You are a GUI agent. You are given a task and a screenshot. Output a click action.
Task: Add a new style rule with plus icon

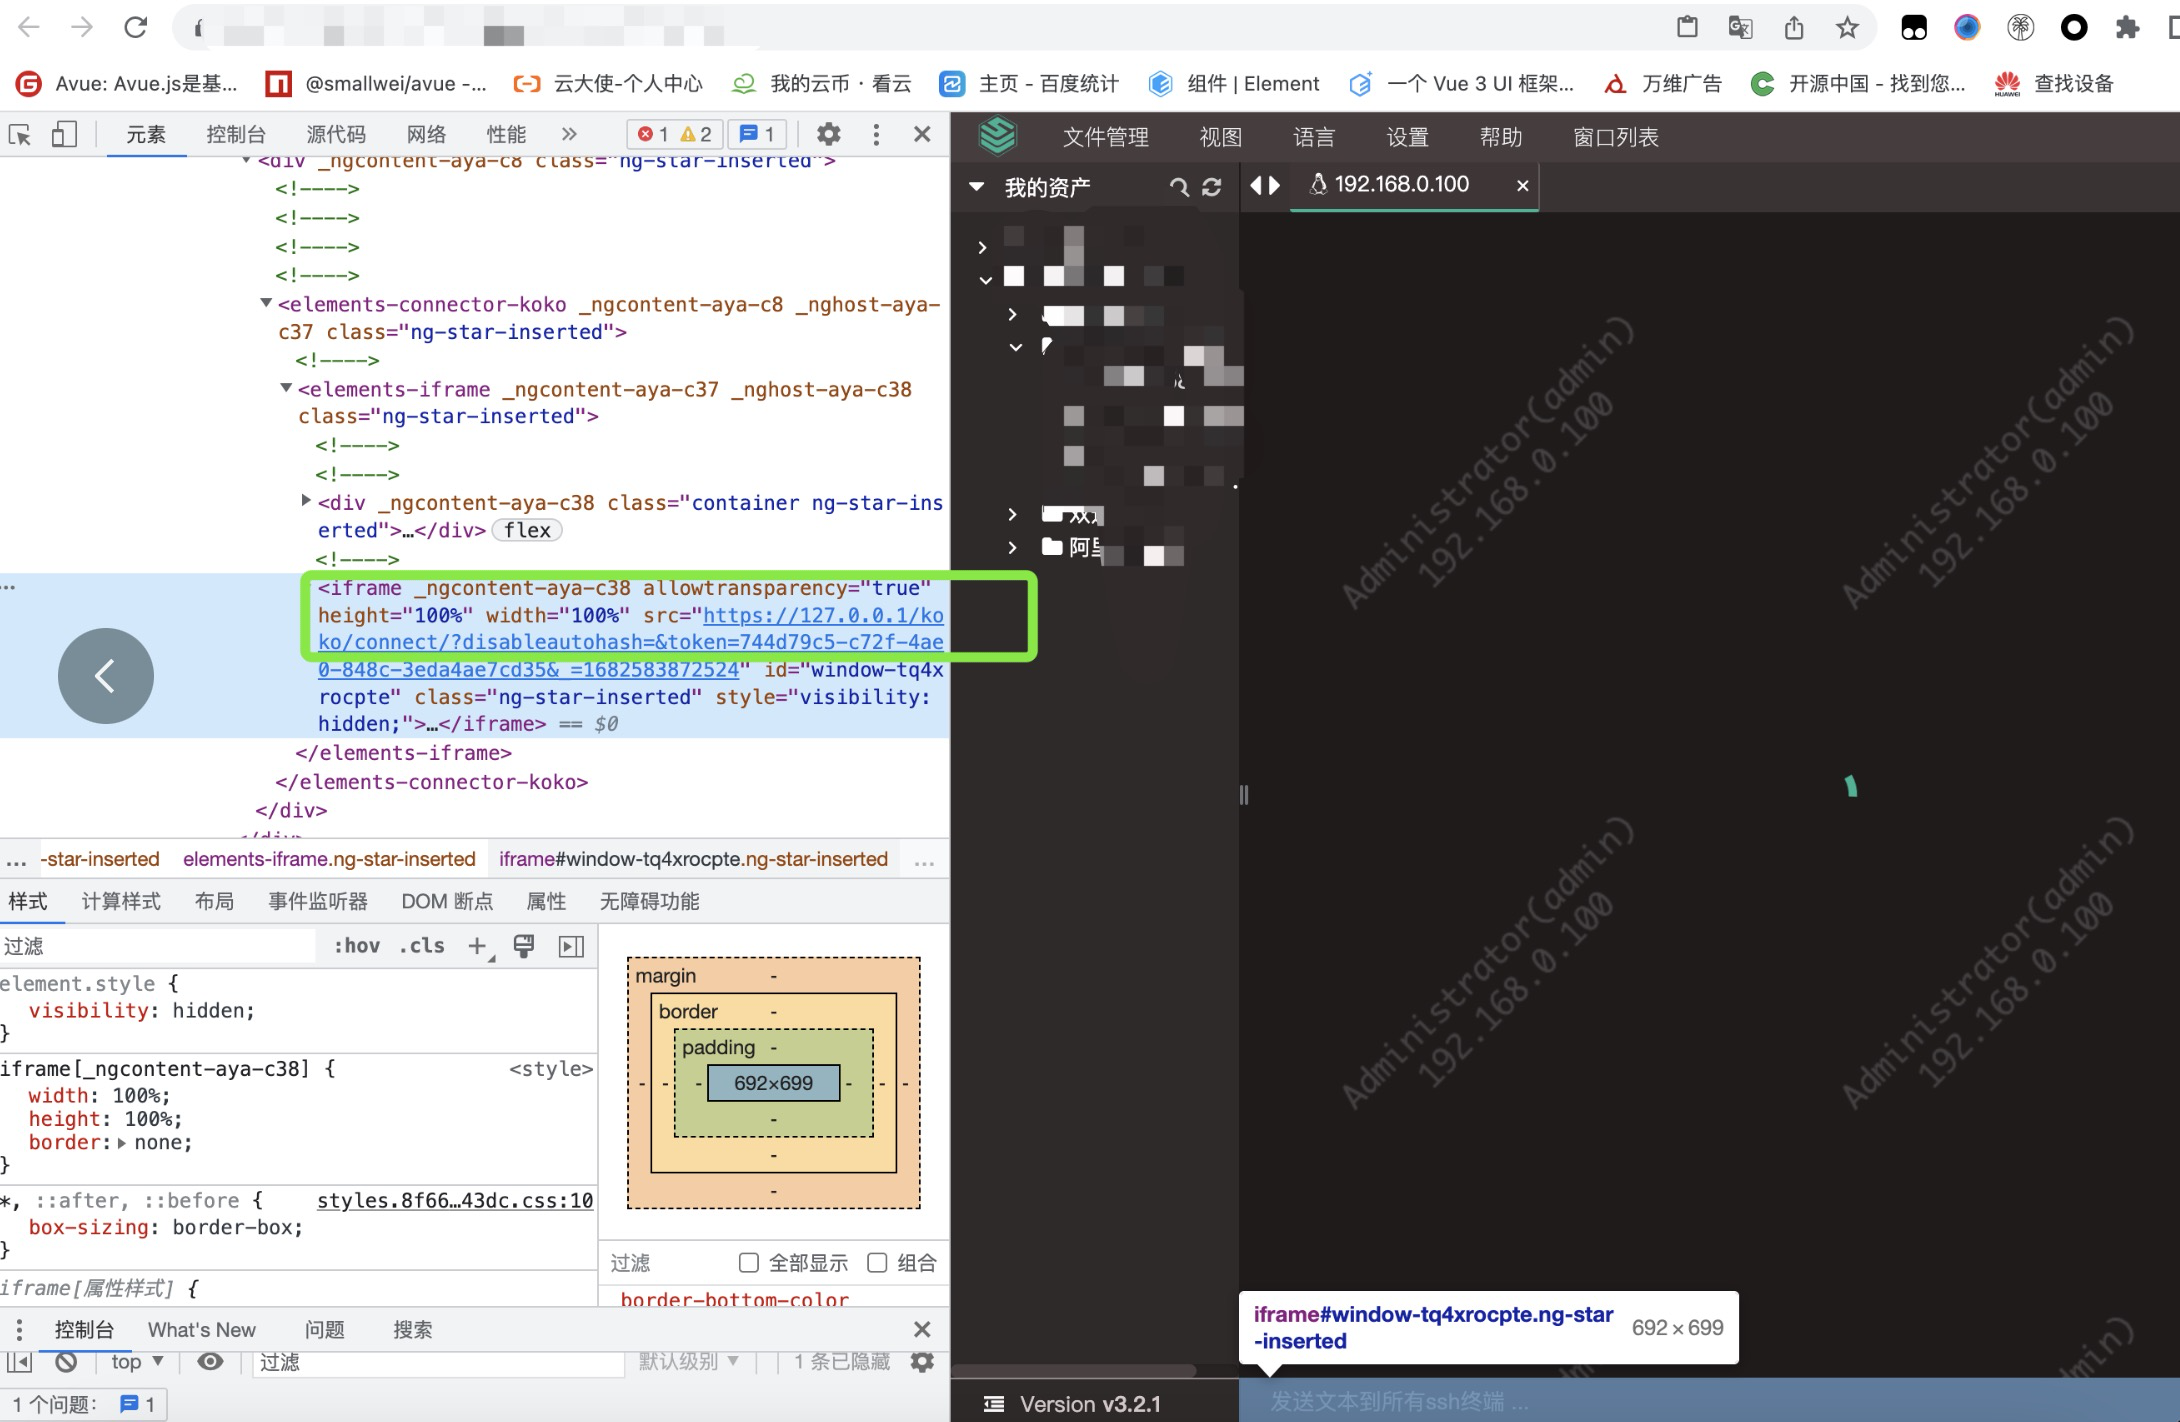(478, 946)
